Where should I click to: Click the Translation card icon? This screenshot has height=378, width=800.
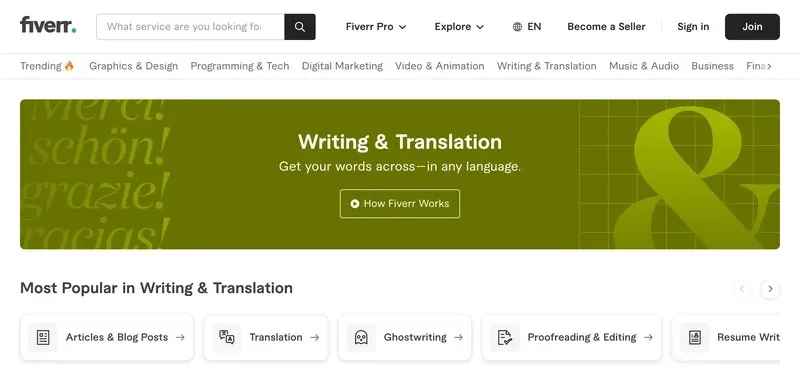point(227,337)
